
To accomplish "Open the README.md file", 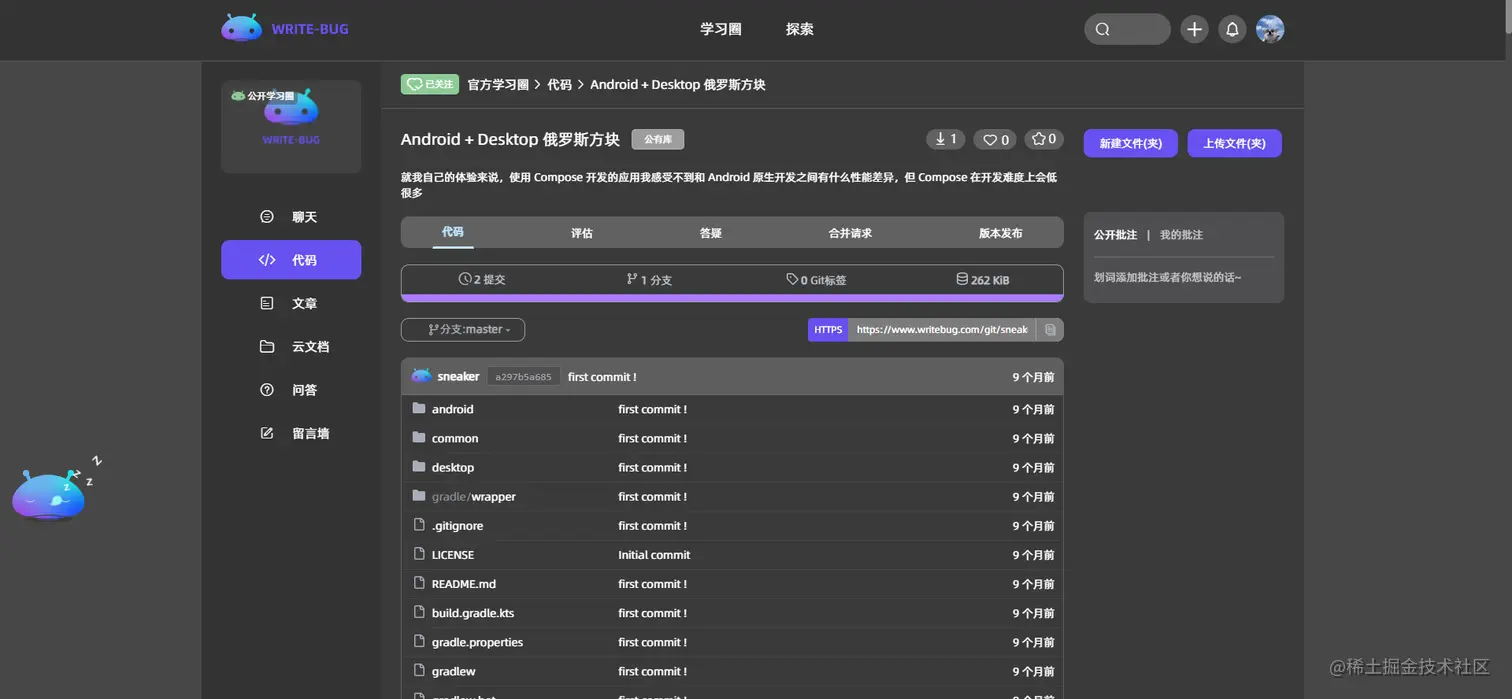I will [464, 583].
